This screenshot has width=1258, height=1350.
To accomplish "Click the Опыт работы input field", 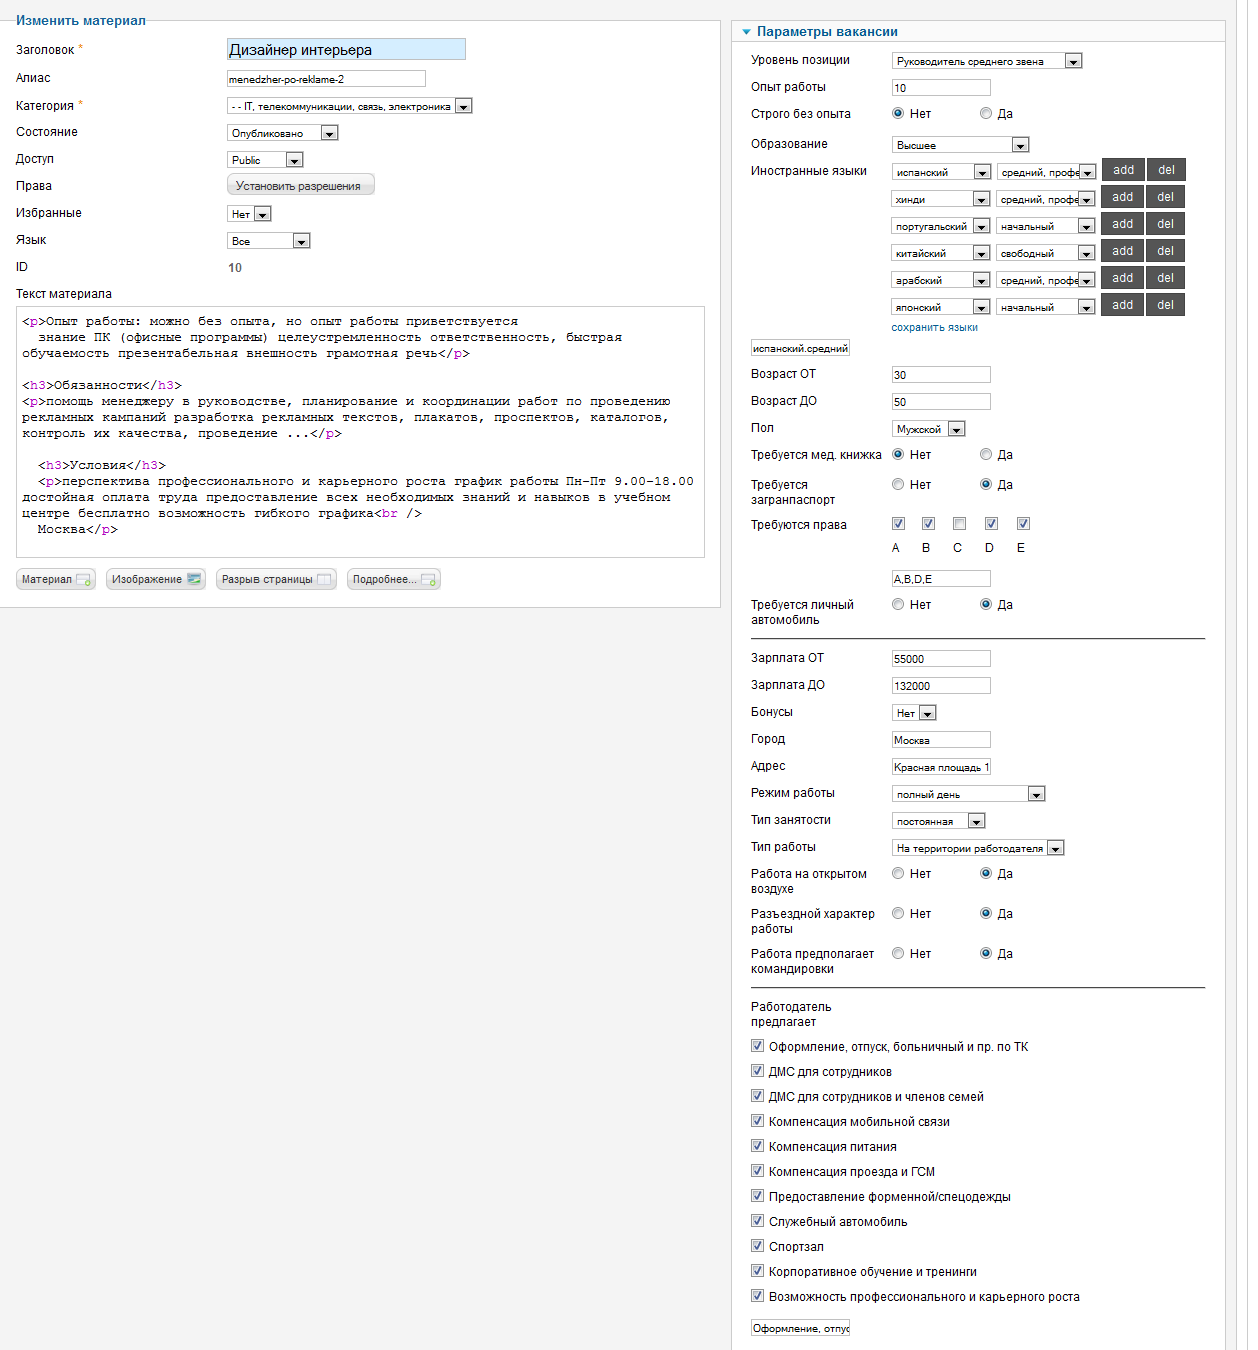I will click(x=941, y=88).
